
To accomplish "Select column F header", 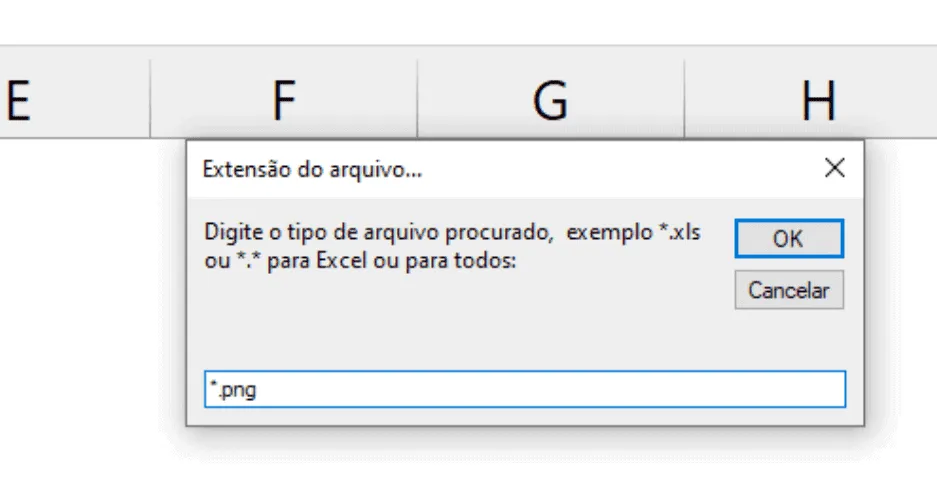I will (x=284, y=99).
